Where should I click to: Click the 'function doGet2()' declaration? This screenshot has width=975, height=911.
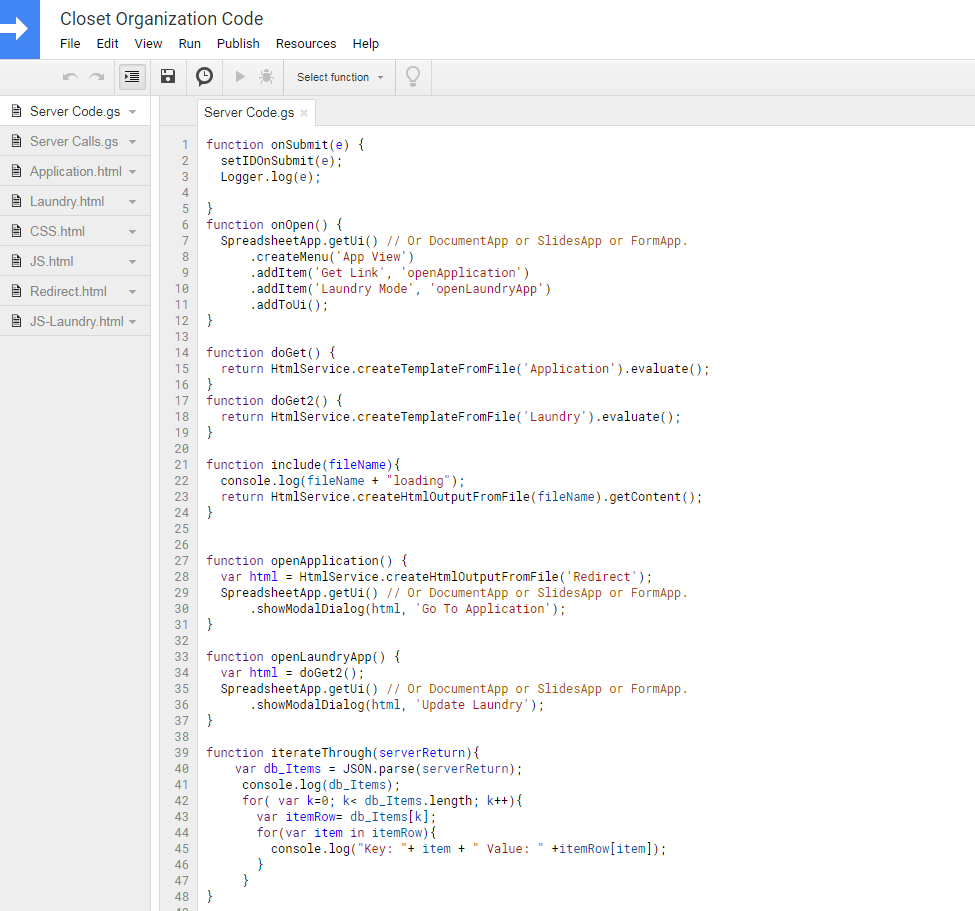coord(274,400)
